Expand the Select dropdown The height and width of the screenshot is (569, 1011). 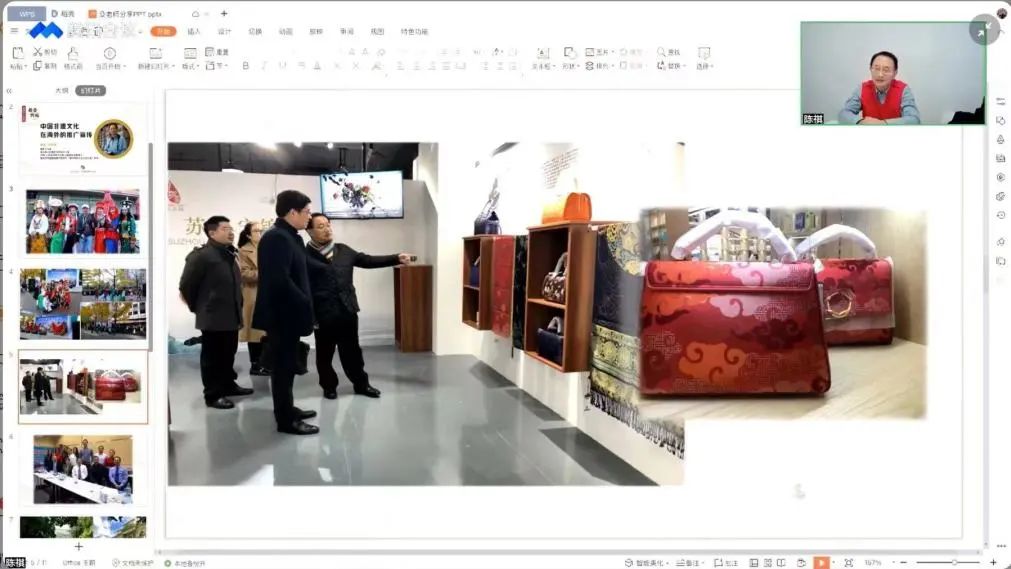click(x=712, y=66)
